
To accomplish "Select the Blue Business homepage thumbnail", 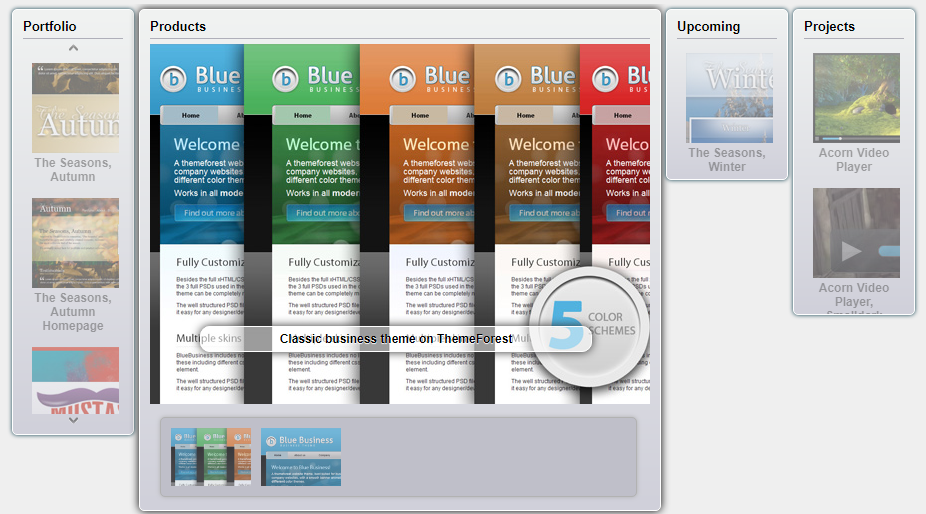I will pyautogui.click(x=301, y=457).
